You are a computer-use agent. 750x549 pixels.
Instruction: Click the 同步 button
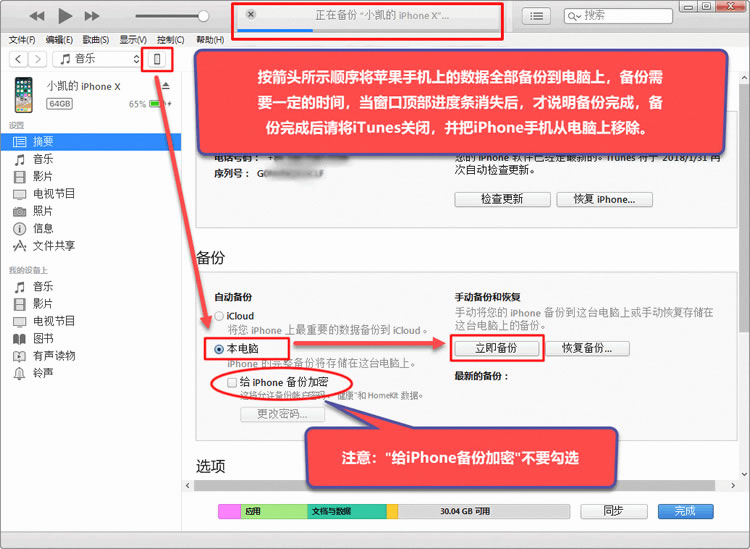[614, 511]
